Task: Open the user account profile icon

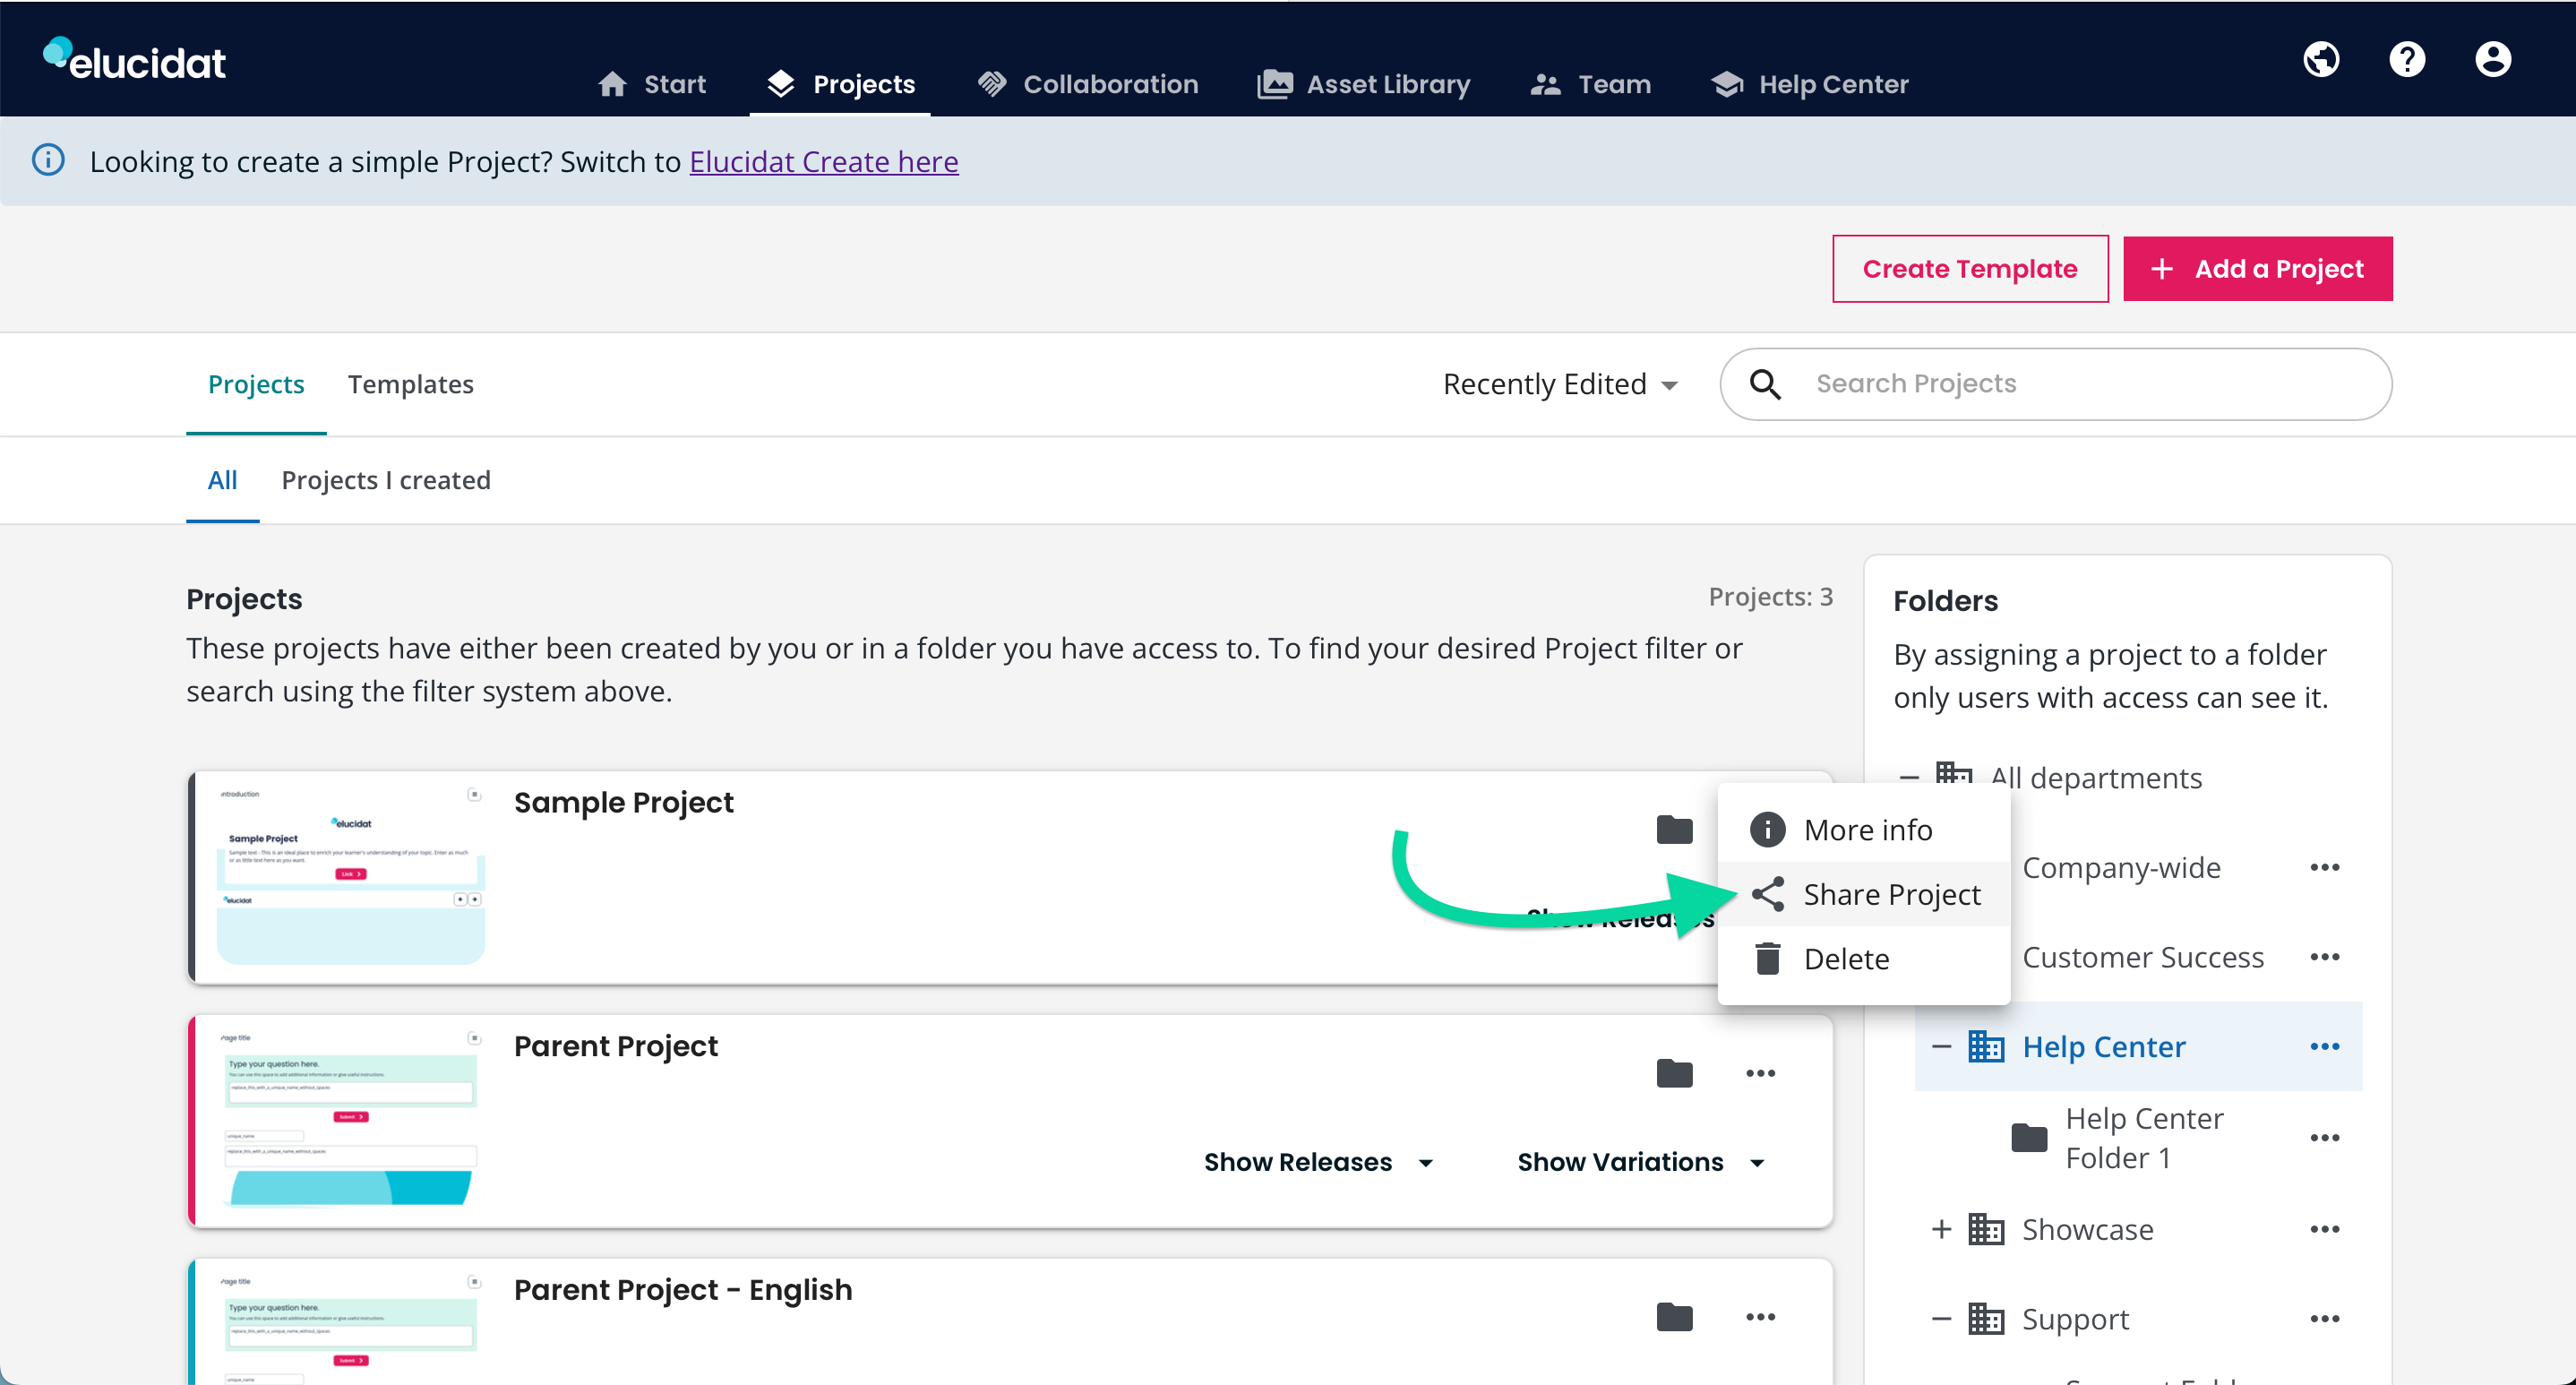Action: (x=2493, y=59)
